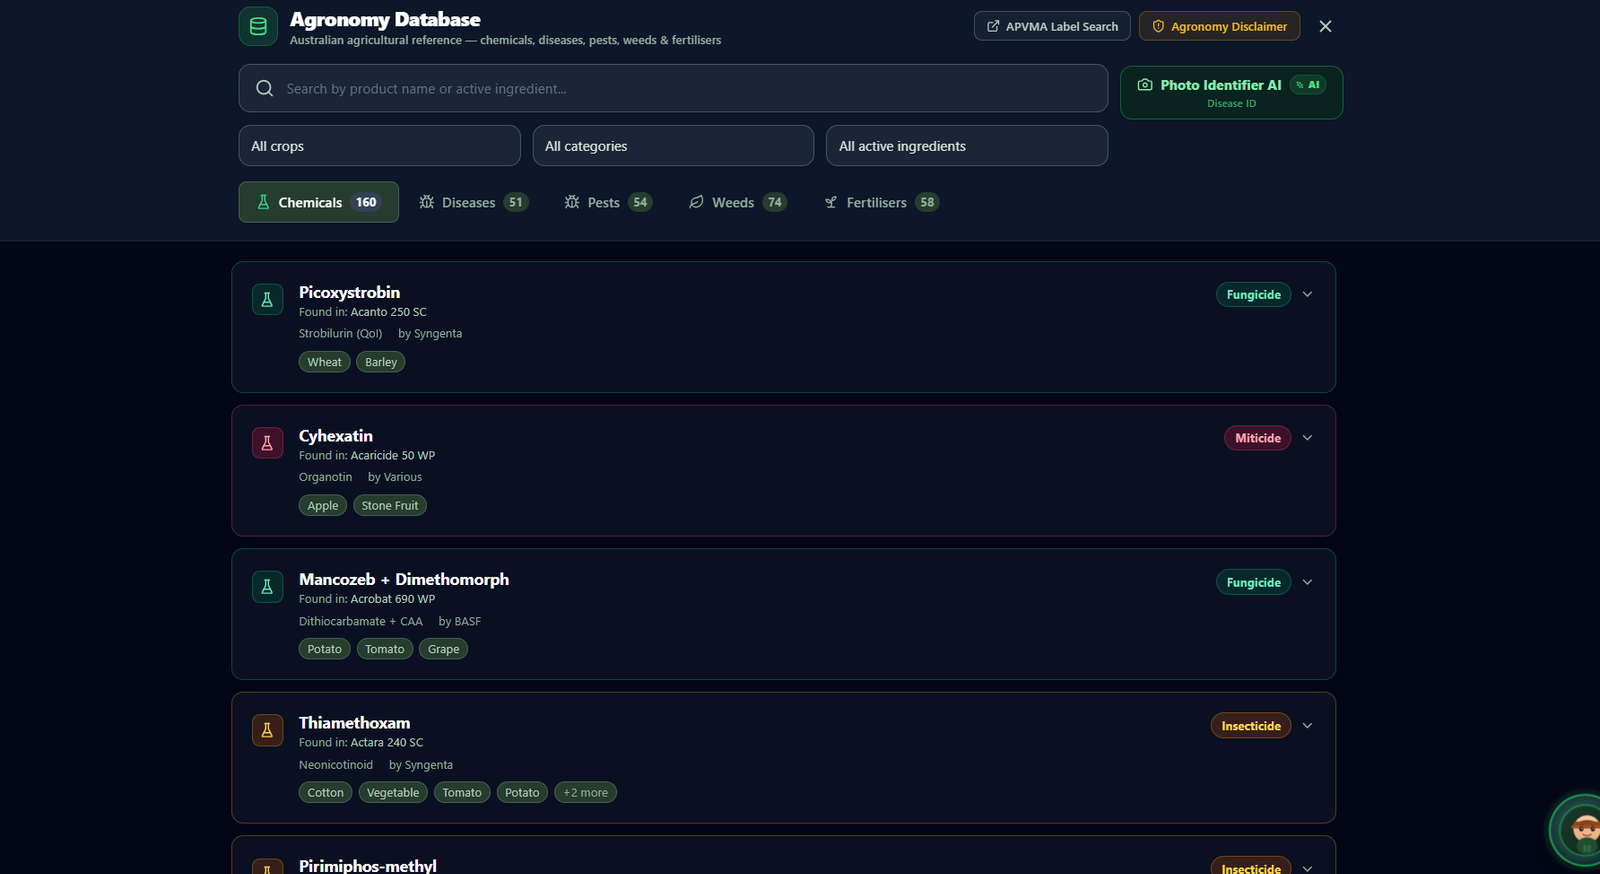
Task: Switch to the Pests tab
Action: tap(607, 202)
